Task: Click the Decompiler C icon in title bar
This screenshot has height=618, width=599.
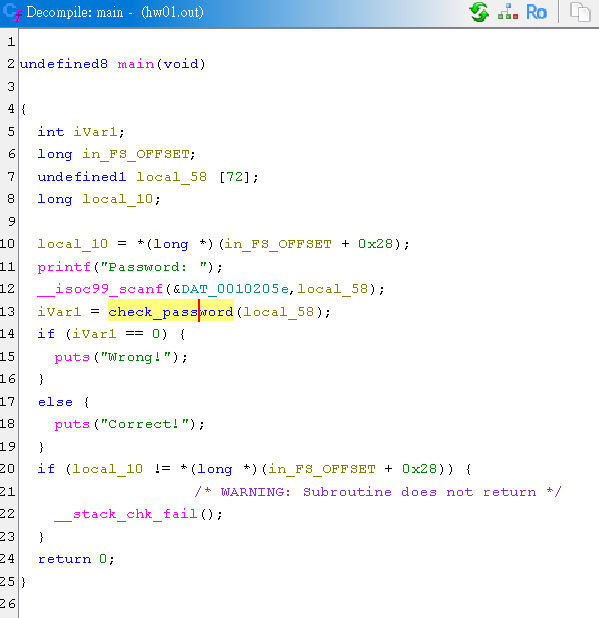Action: (11, 12)
